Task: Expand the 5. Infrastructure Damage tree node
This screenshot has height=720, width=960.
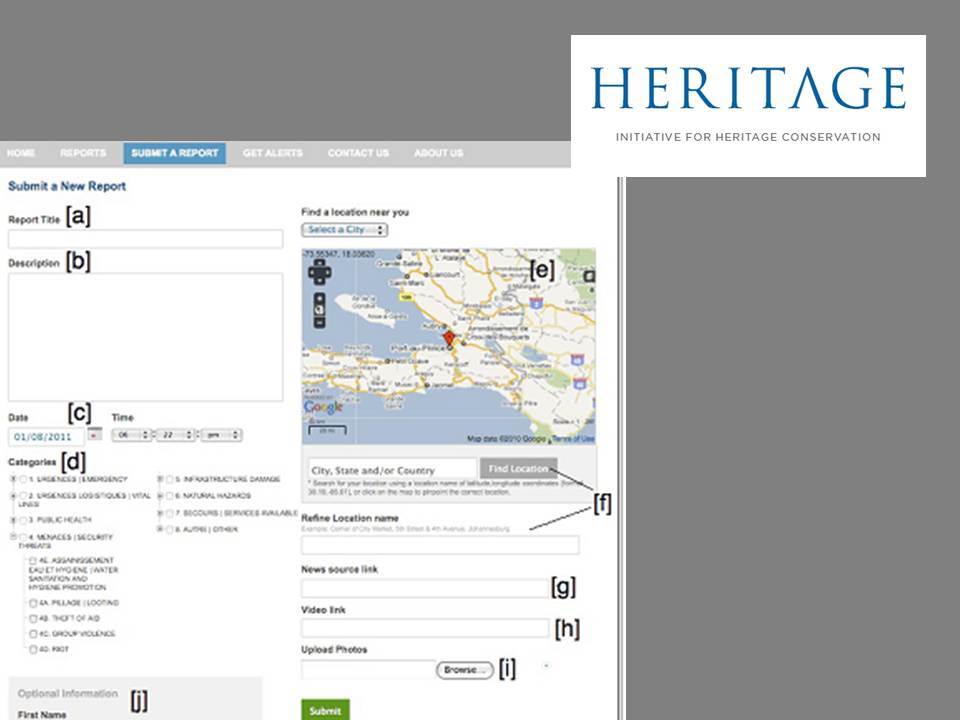Action: tap(160, 479)
